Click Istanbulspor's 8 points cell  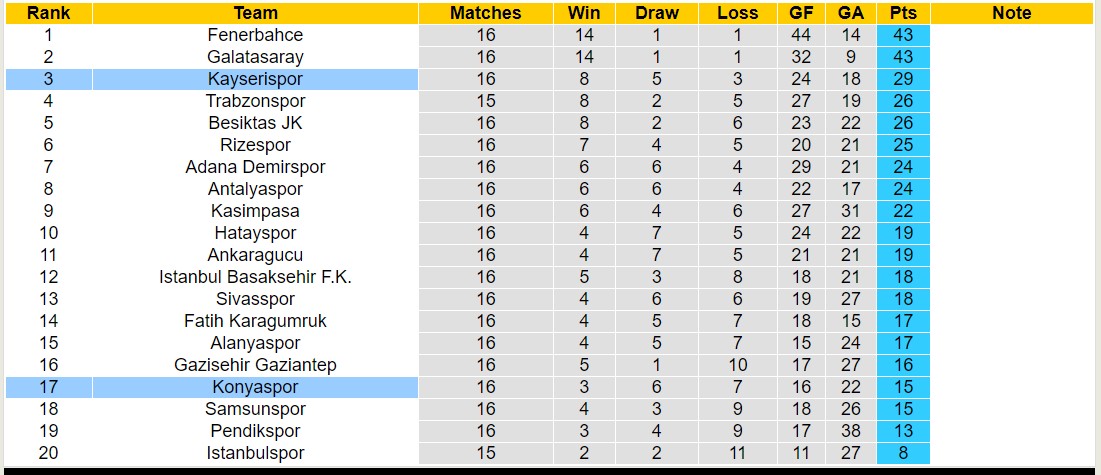pos(902,453)
